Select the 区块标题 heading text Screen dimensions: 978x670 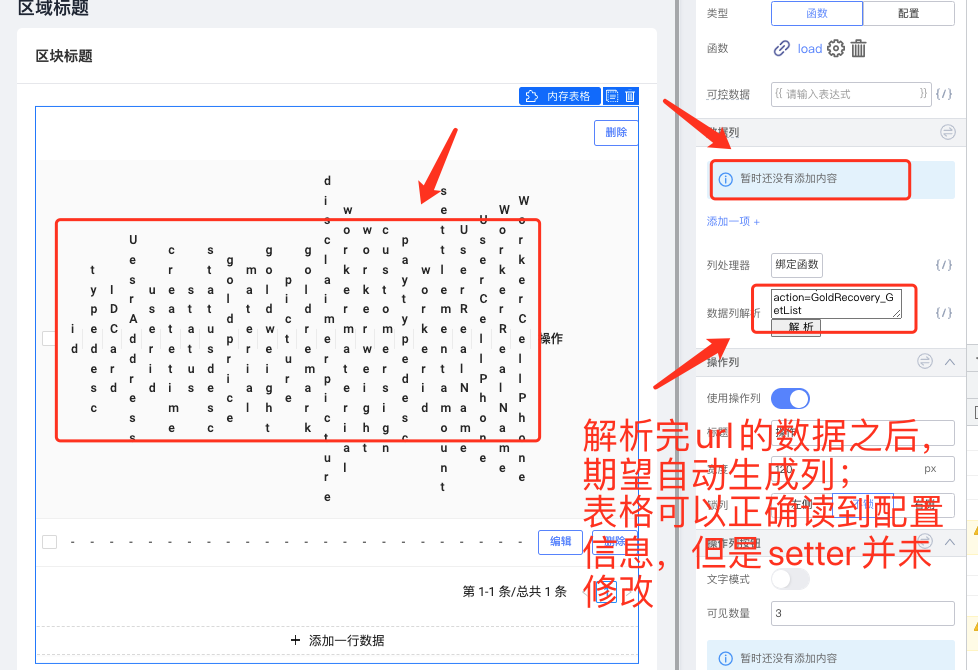pyautogui.click(x=64, y=56)
